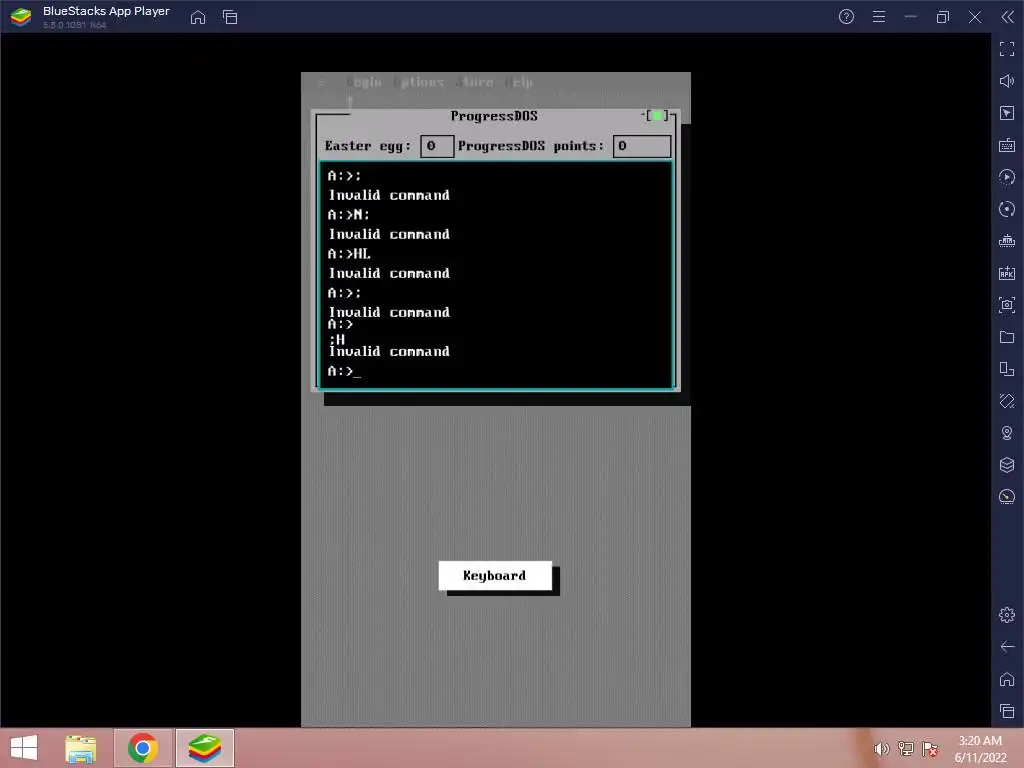Collapse the sidebar with double chevron

click(x=1007, y=17)
